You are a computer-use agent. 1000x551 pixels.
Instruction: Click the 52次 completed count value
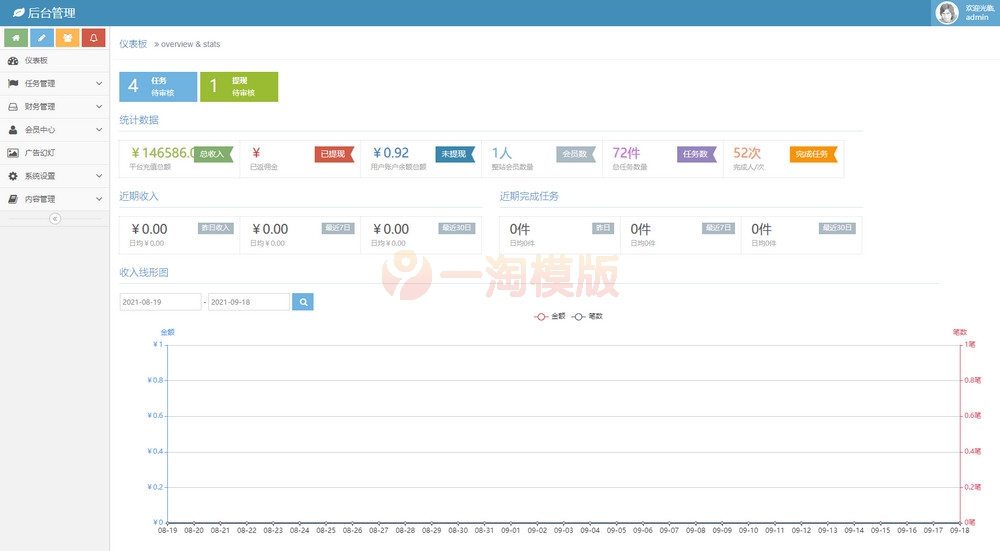(x=747, y=153)
